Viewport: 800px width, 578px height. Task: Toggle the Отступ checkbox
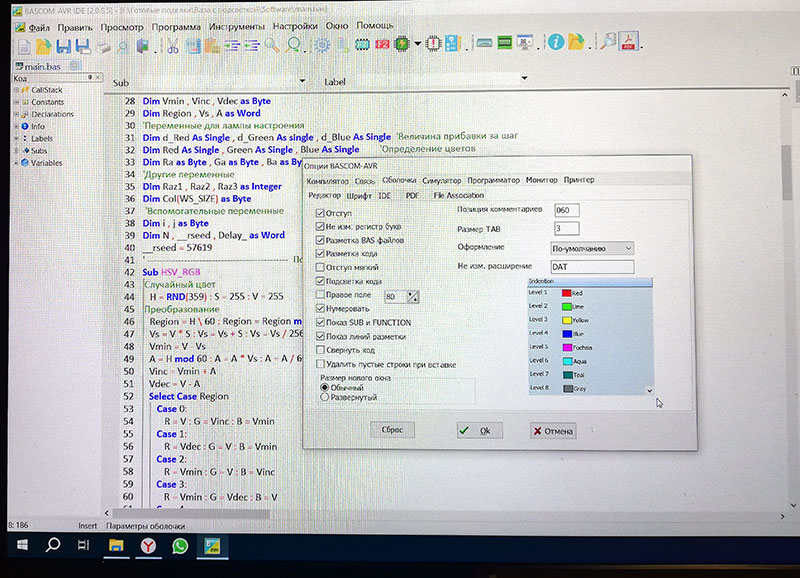coord(320,213)
